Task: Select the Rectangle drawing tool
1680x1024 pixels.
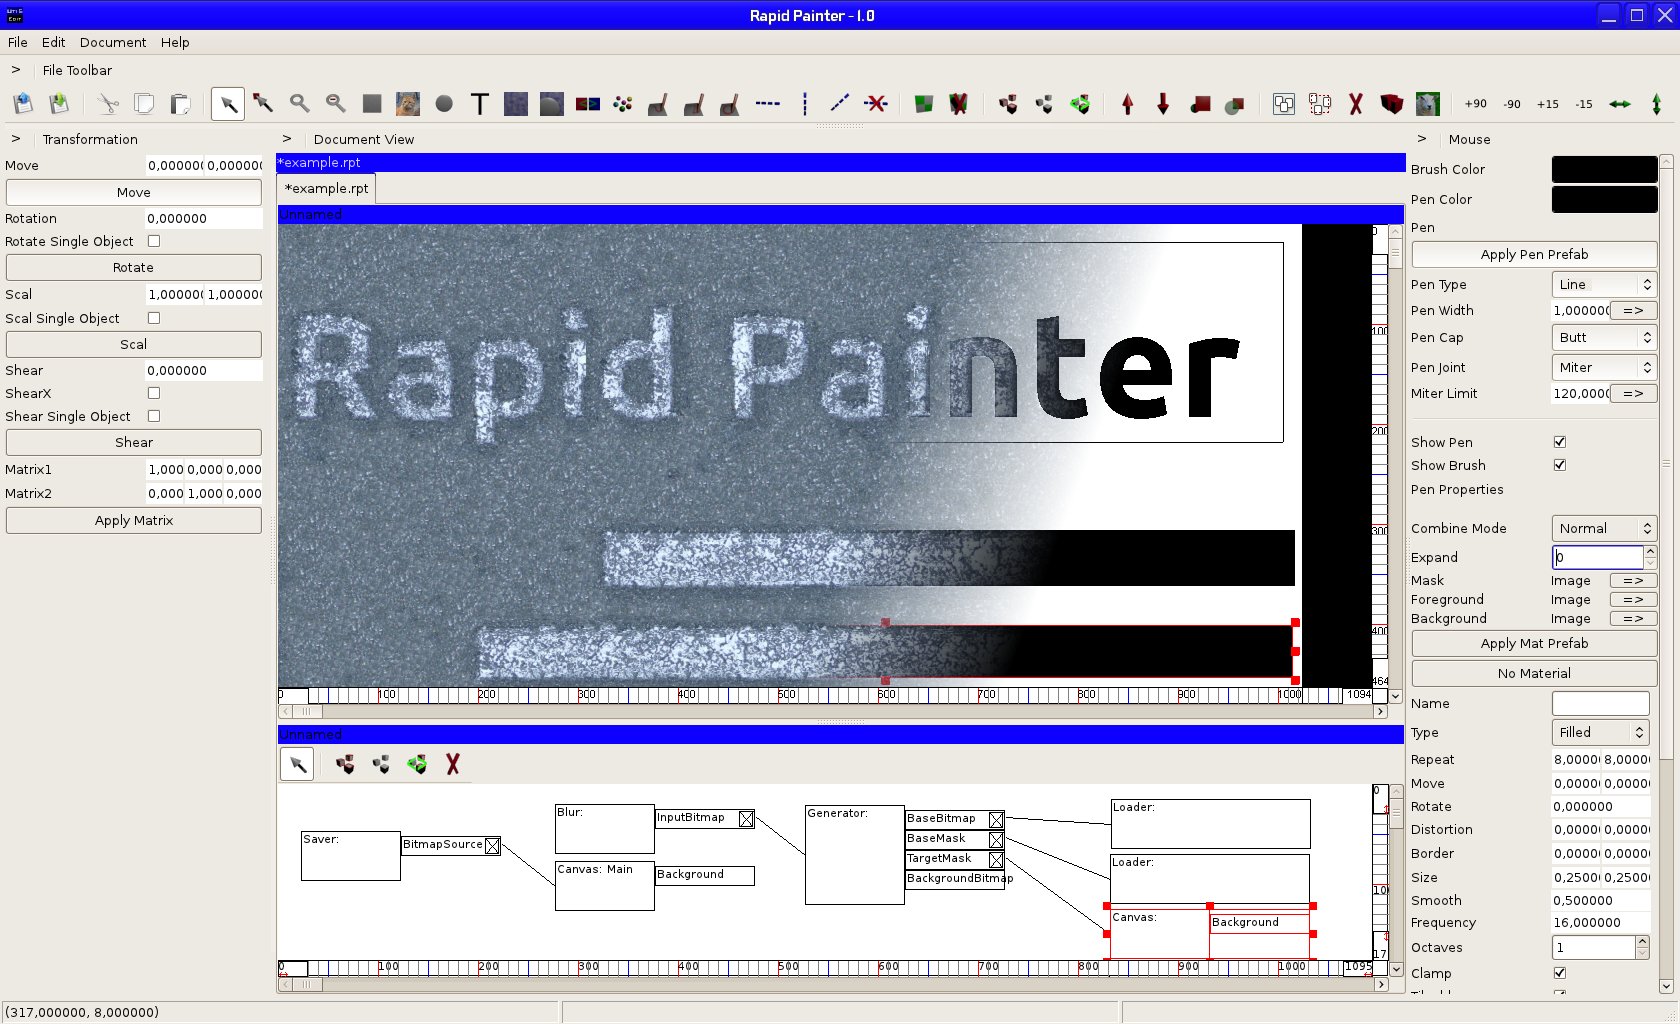Action: [x=371, y=104]
